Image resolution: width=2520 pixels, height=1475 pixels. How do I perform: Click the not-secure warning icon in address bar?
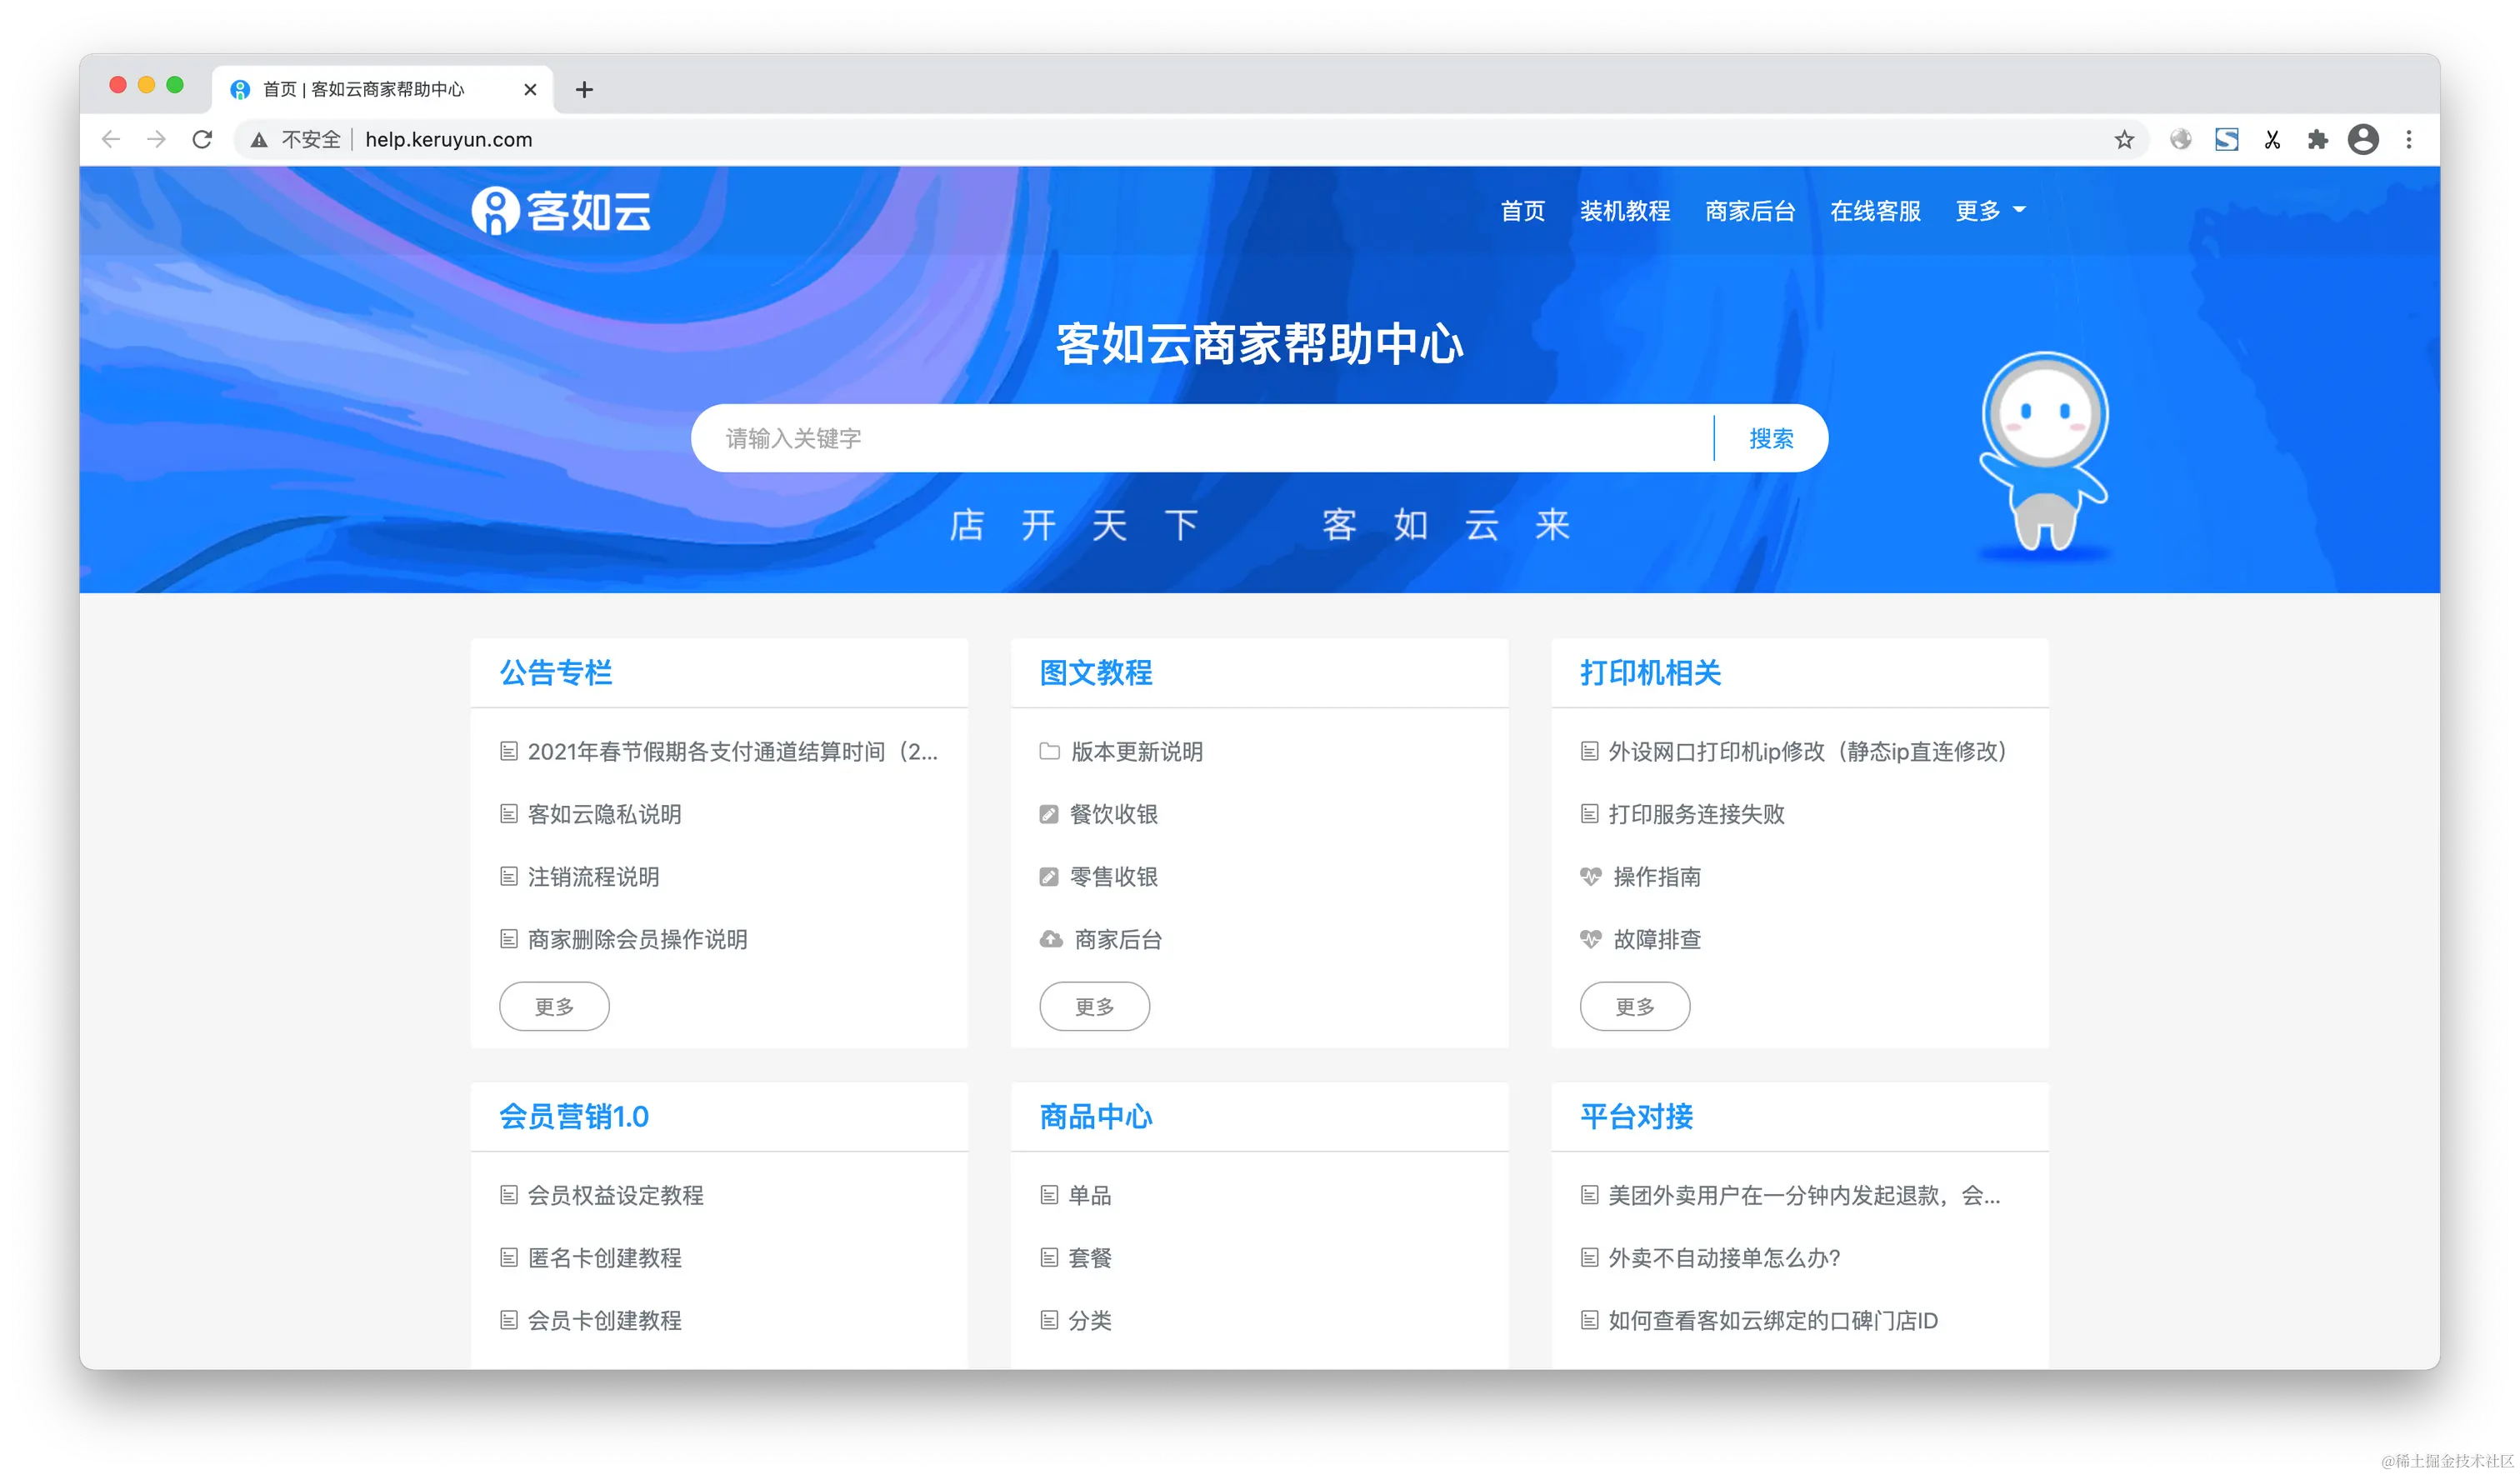coord(259,140)
